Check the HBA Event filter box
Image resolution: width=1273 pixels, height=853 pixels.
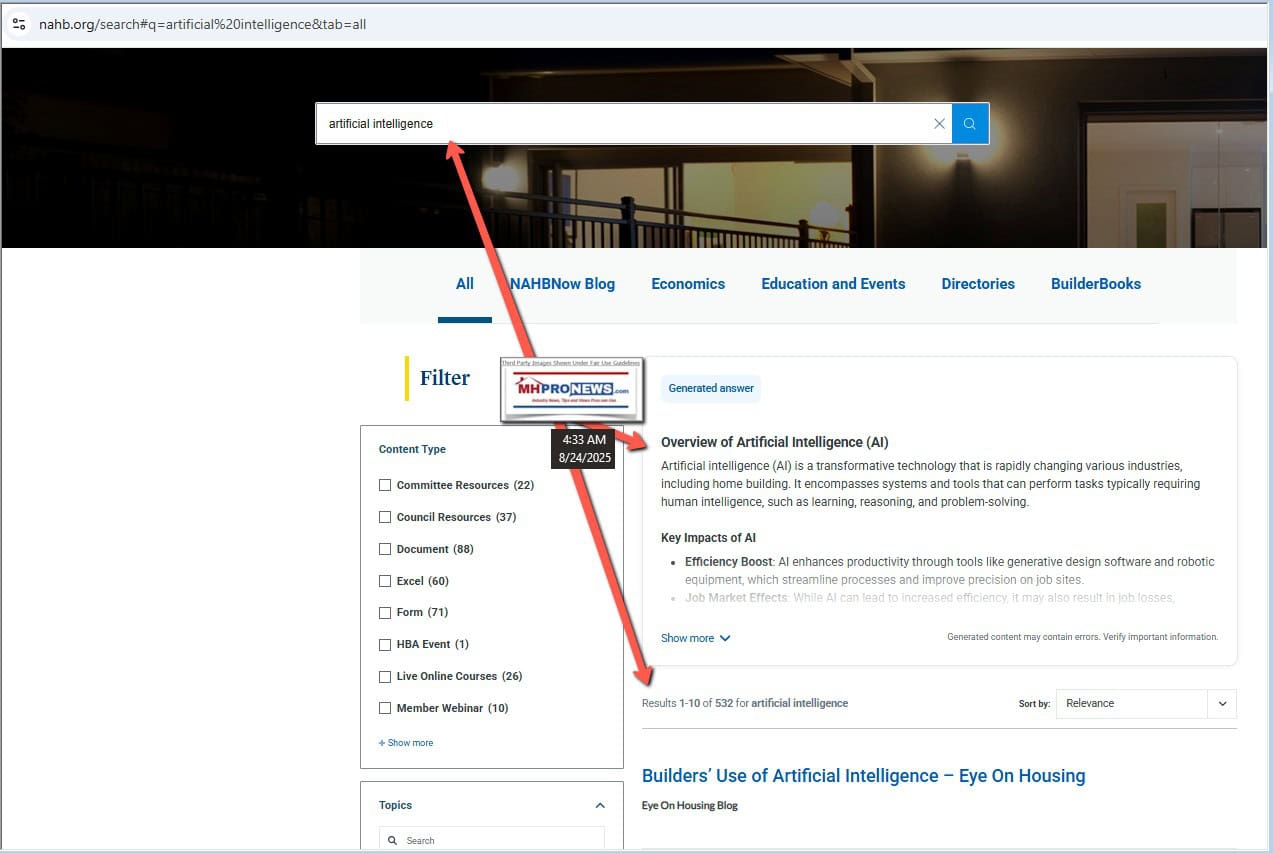pyautogui.click(x=385, y=644)
